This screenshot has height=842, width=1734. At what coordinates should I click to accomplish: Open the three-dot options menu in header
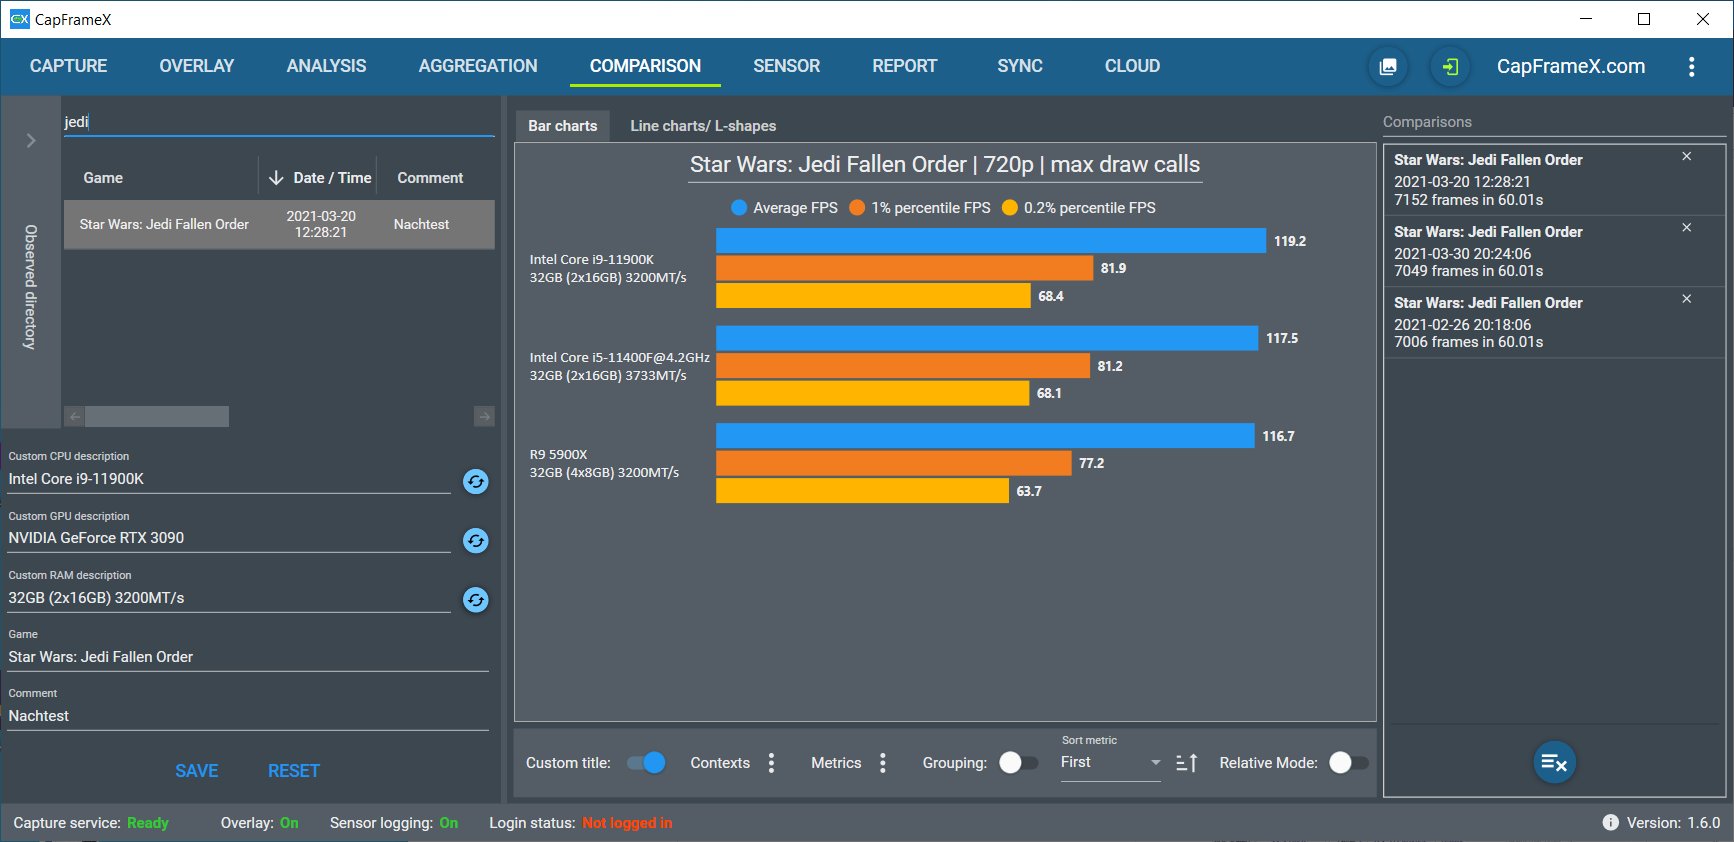coord(1691,67)
